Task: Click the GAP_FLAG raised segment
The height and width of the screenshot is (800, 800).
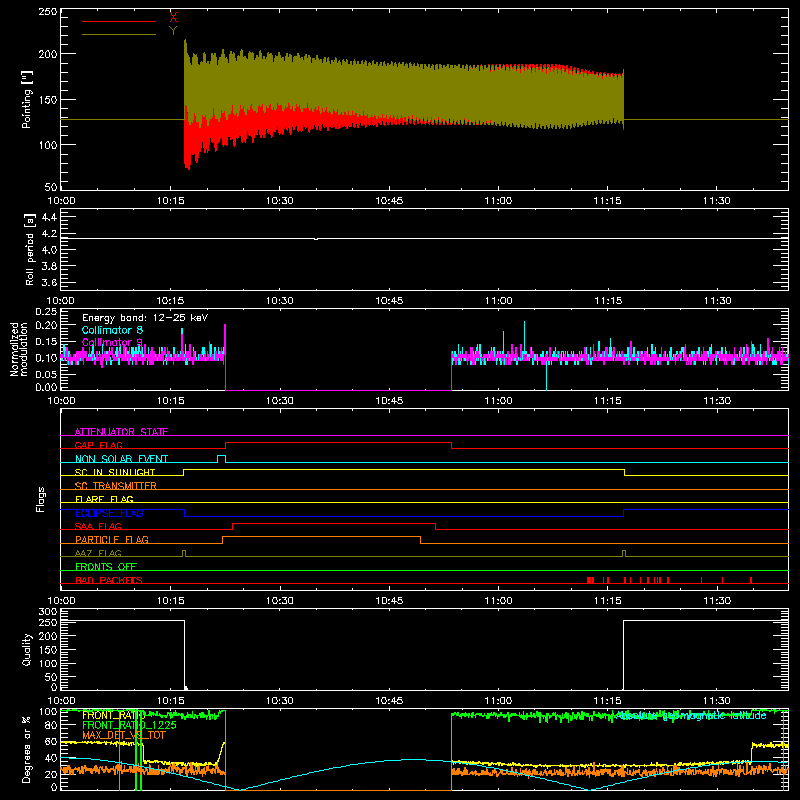Action: (338, 443)
